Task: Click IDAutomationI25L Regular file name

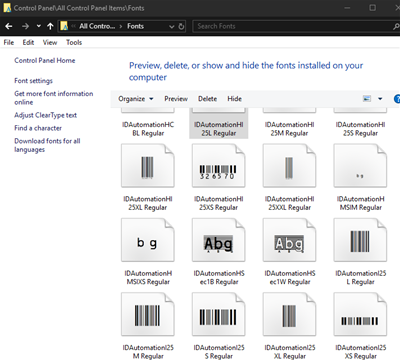Action: (x=361, y=277)
